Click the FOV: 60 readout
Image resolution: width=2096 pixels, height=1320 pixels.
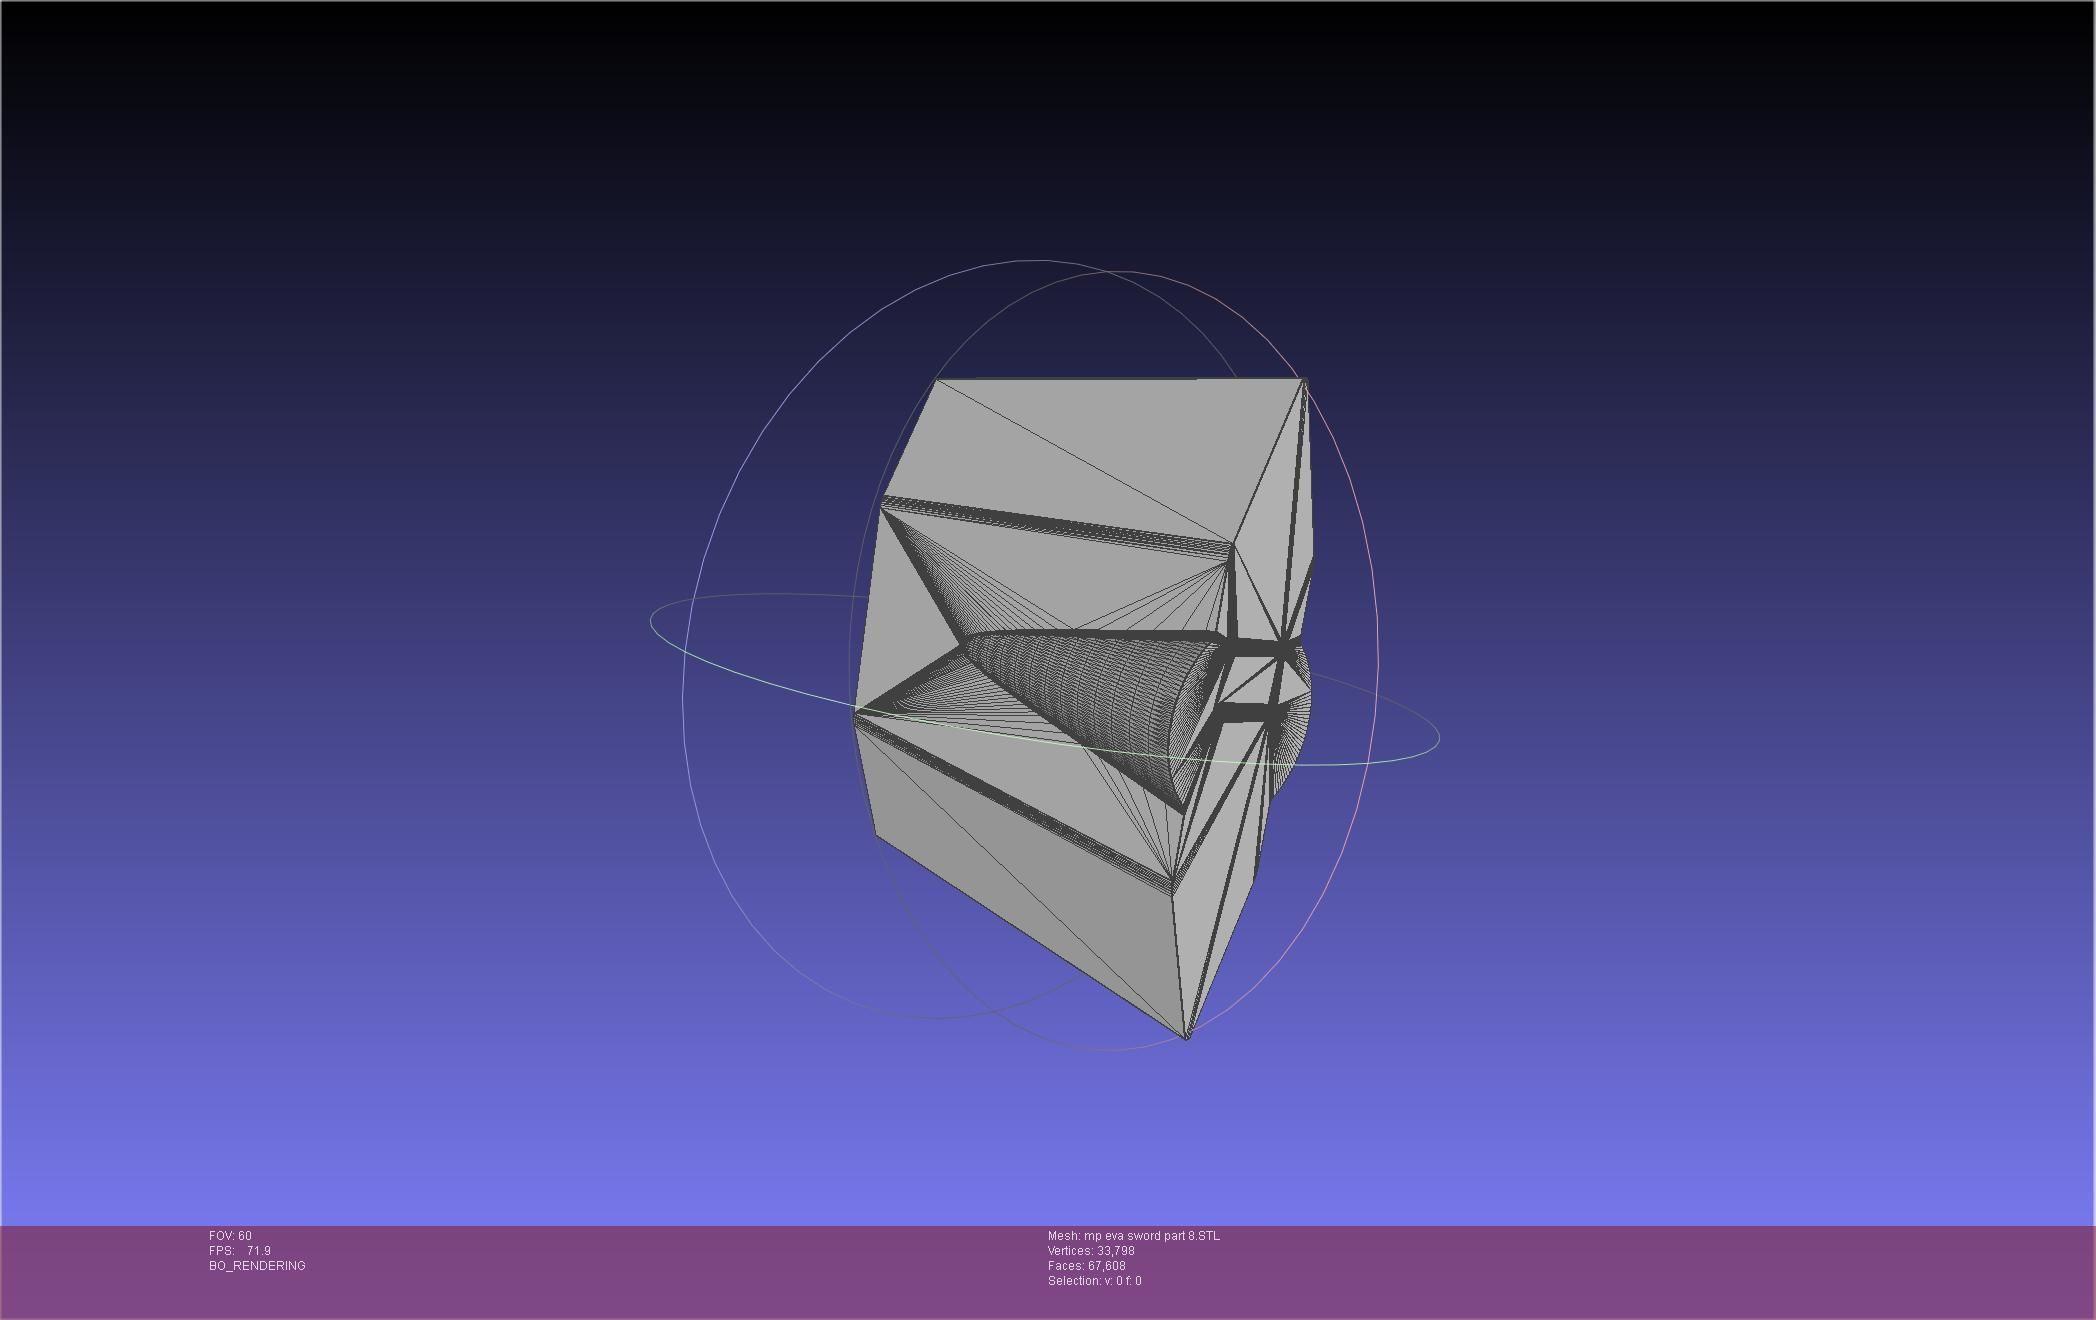230,1236
